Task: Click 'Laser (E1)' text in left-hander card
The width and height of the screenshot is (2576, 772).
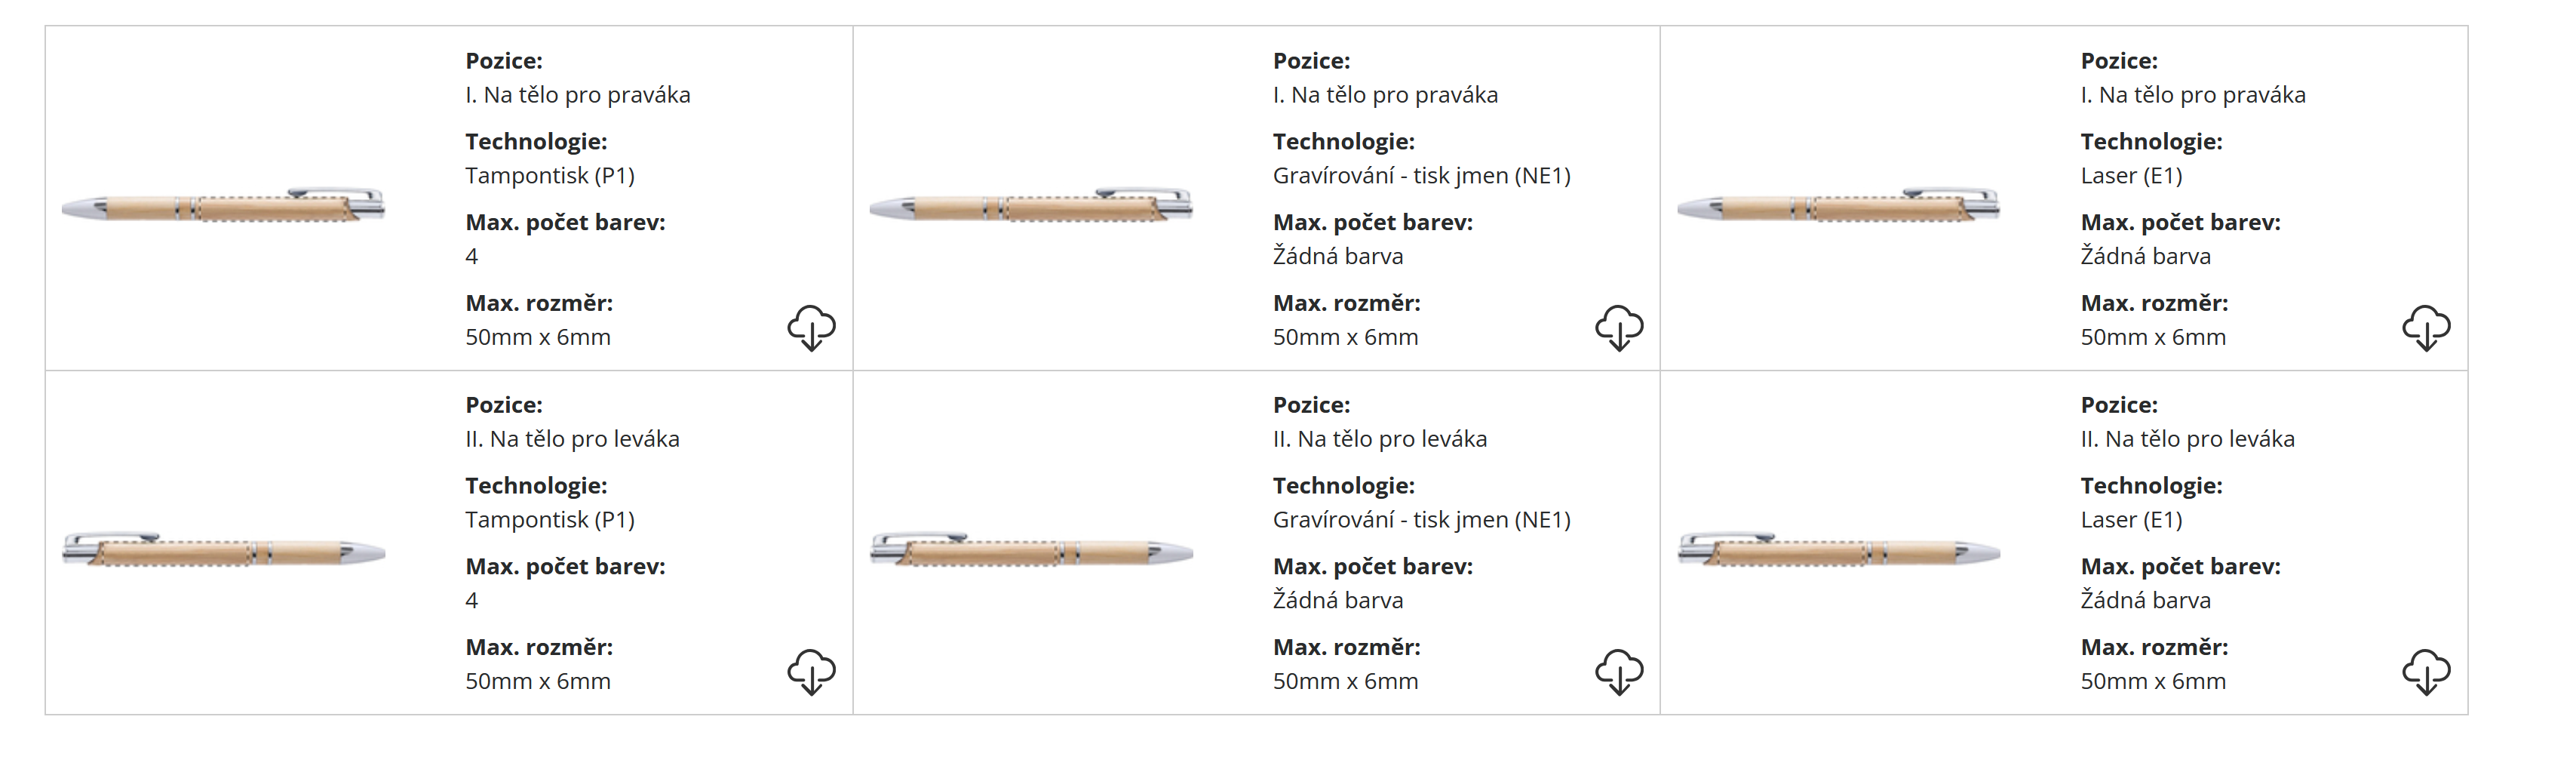Action: point(2131,520)
